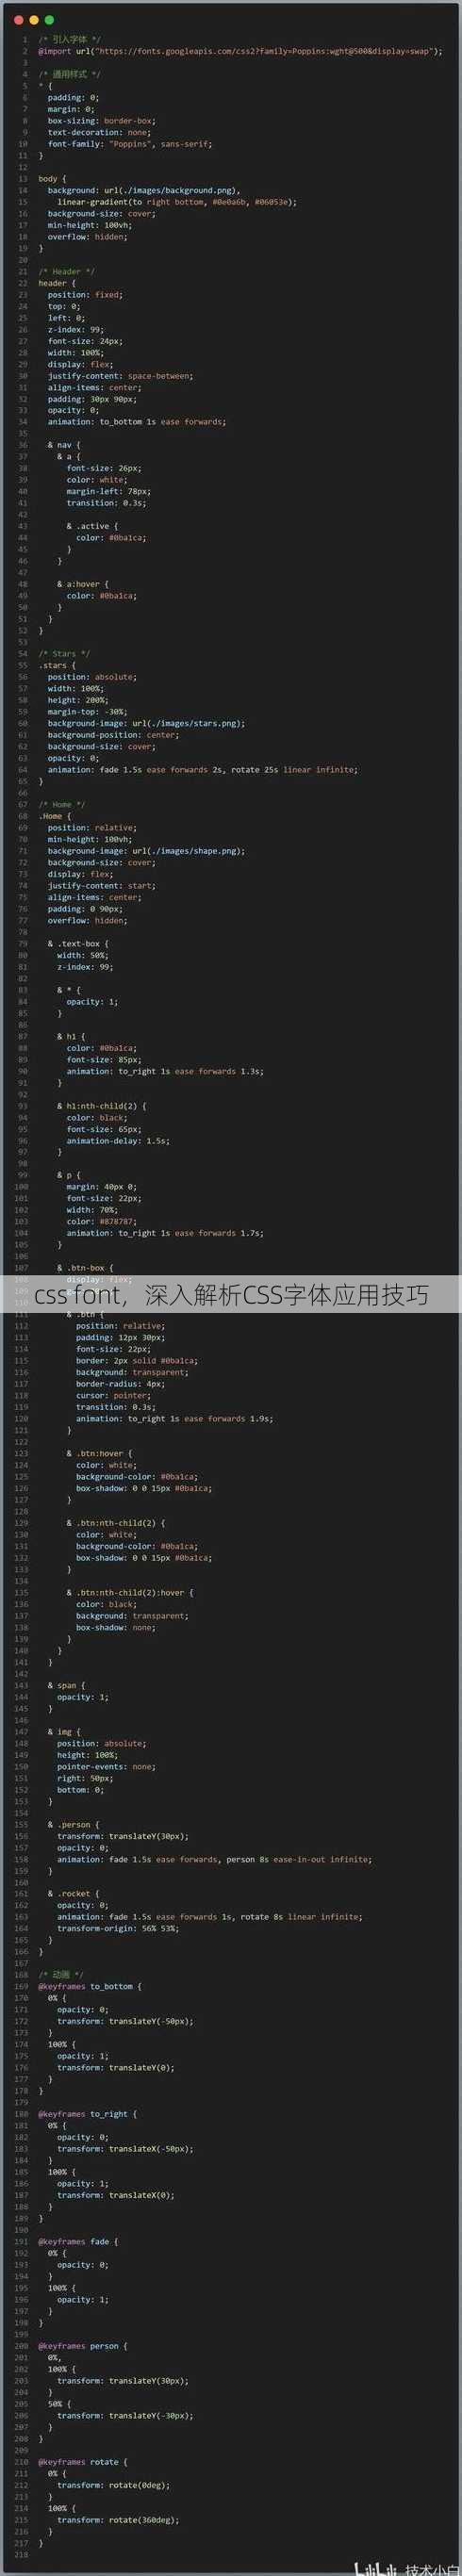Click the "@keyframes to_bottom {" line
The image size is (462, 2576).
pos(90,1986)
